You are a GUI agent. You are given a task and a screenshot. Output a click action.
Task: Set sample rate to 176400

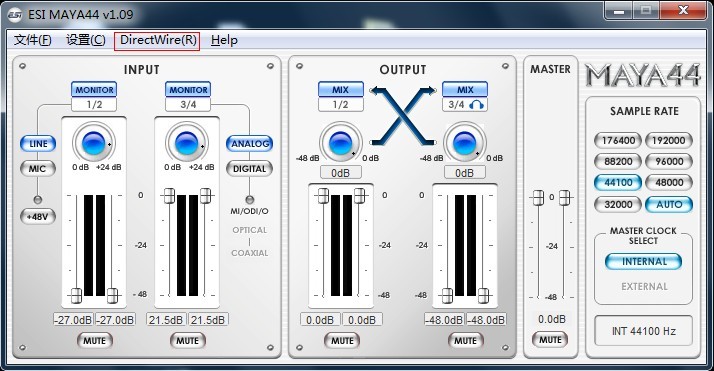618,141
